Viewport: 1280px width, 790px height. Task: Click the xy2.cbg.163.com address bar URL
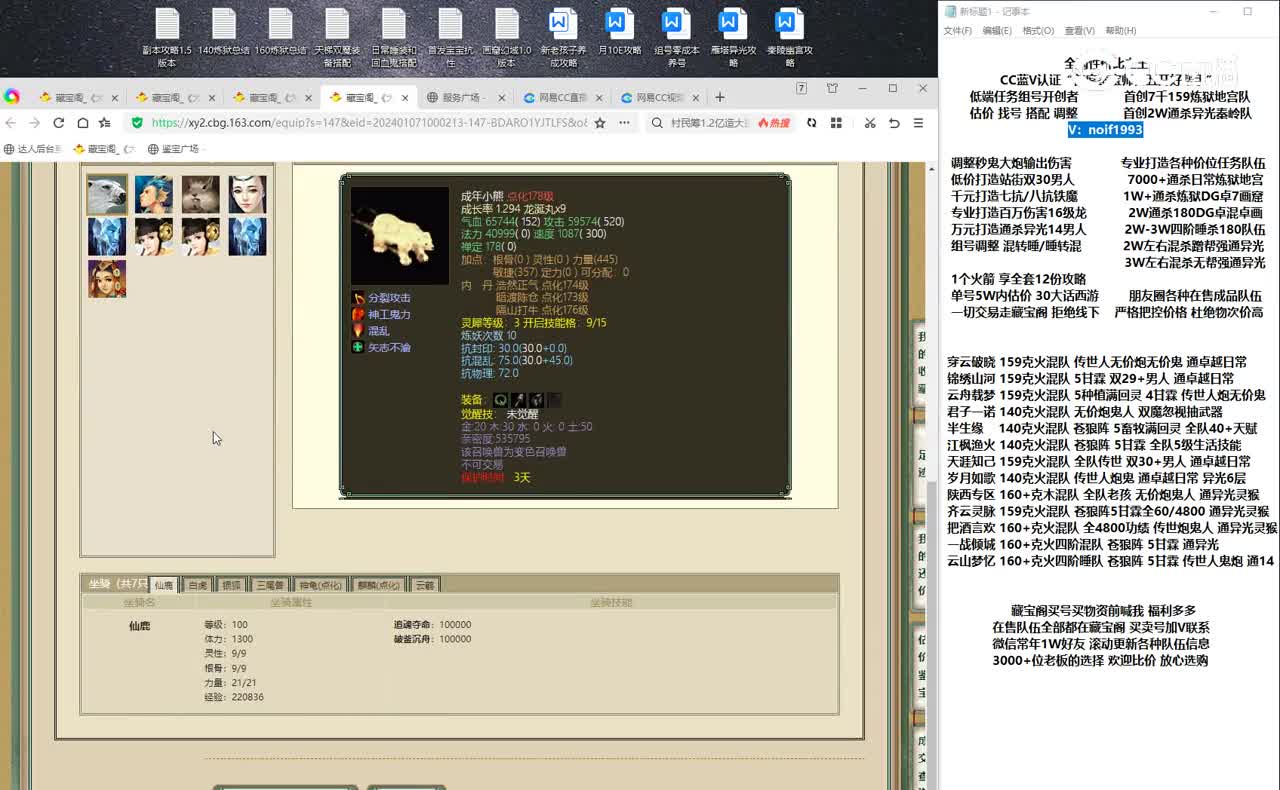click(x=370, y=123)
